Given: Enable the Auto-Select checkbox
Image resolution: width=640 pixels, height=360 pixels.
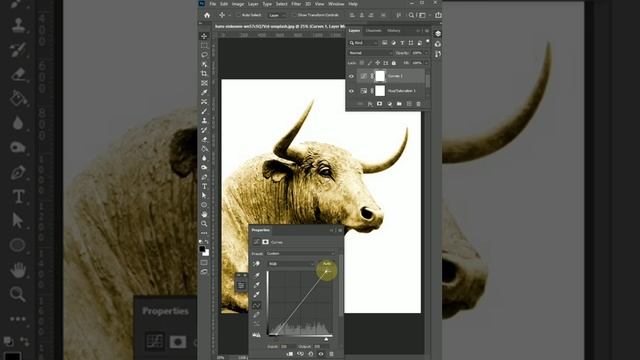Looking at the screenshot, I should [238, 15].
